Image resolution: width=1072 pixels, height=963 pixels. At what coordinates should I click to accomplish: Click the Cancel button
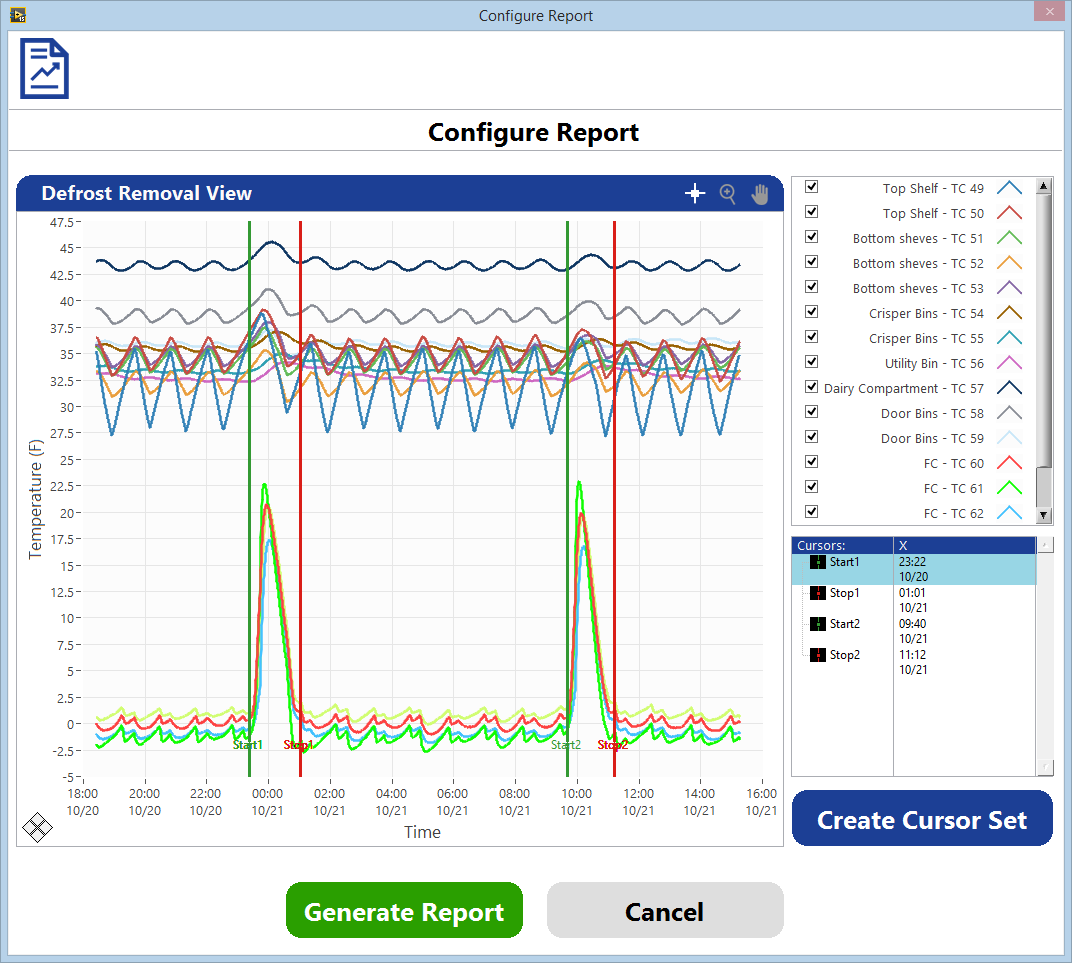click(665, 910)
